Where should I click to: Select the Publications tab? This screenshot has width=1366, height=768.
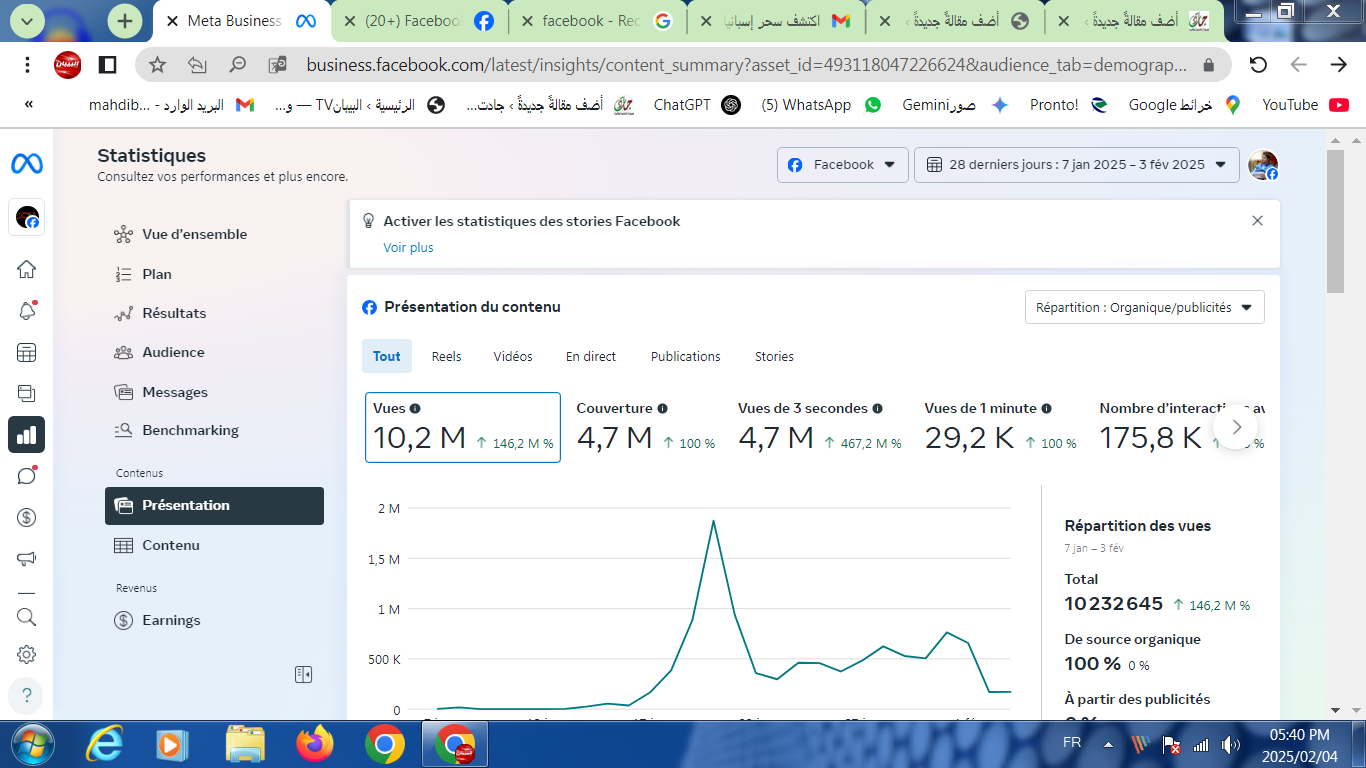click(685, 356)
